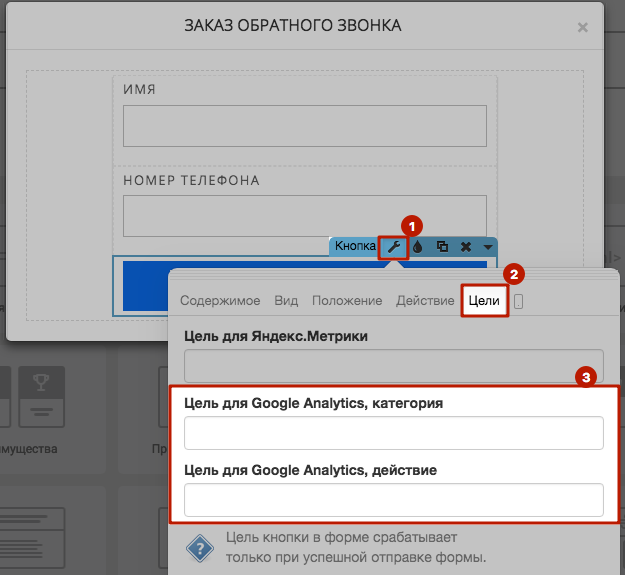Focus the Цель для Яндекс.Метрики field
The image size is (625, 575).
click(x=394, y=366)
